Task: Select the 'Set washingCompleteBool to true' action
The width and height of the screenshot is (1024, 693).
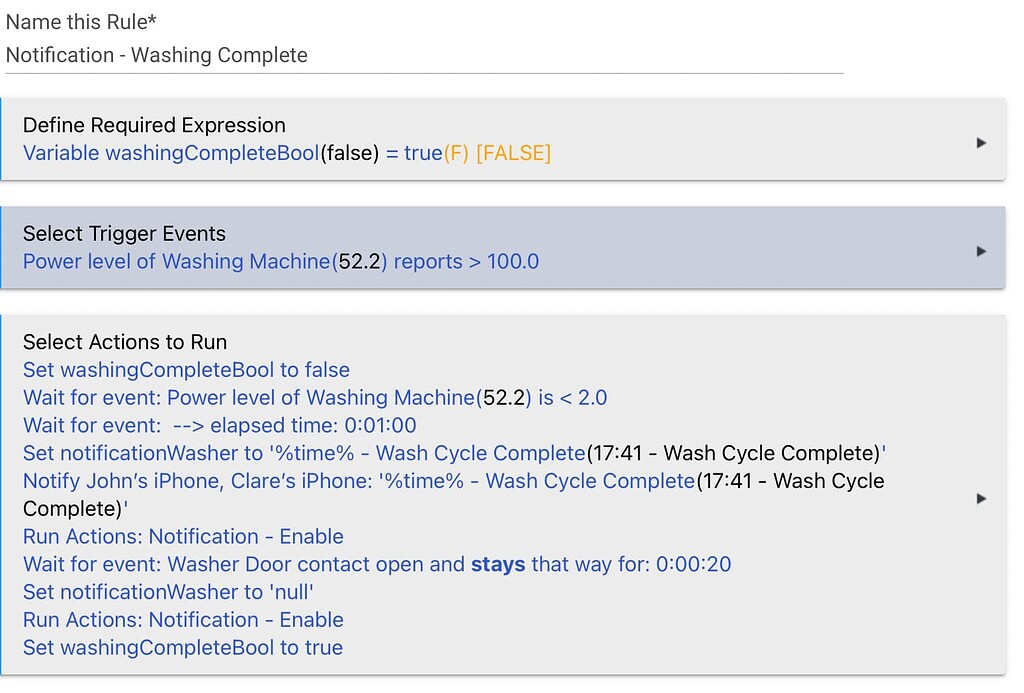Action: point(183,648)
